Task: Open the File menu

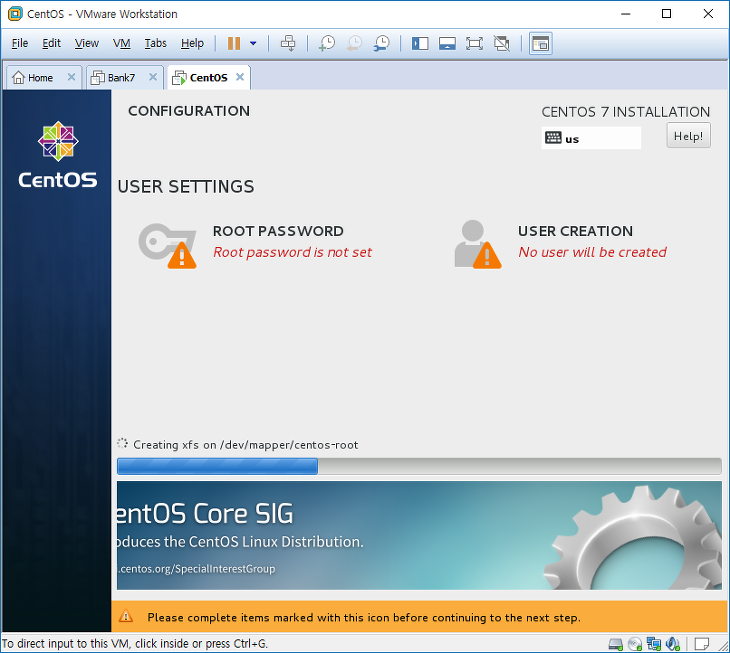Action: pos(20,43)
